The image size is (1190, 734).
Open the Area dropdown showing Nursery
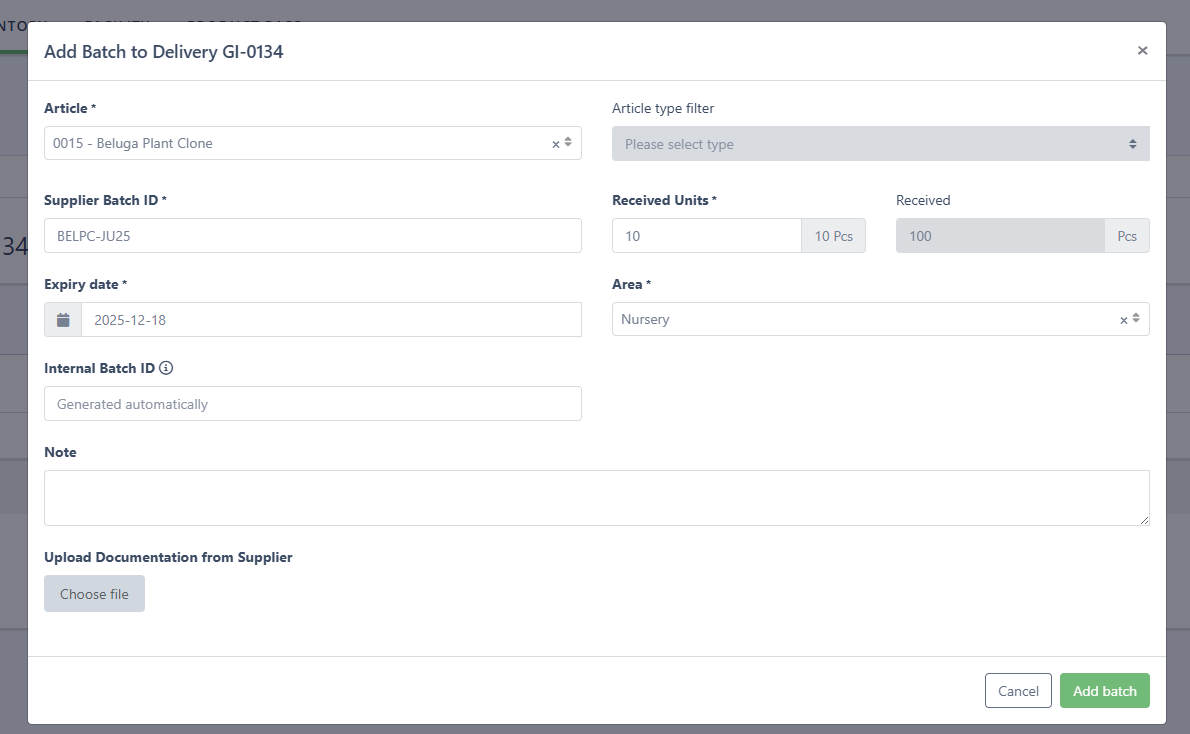pos(860,319)
